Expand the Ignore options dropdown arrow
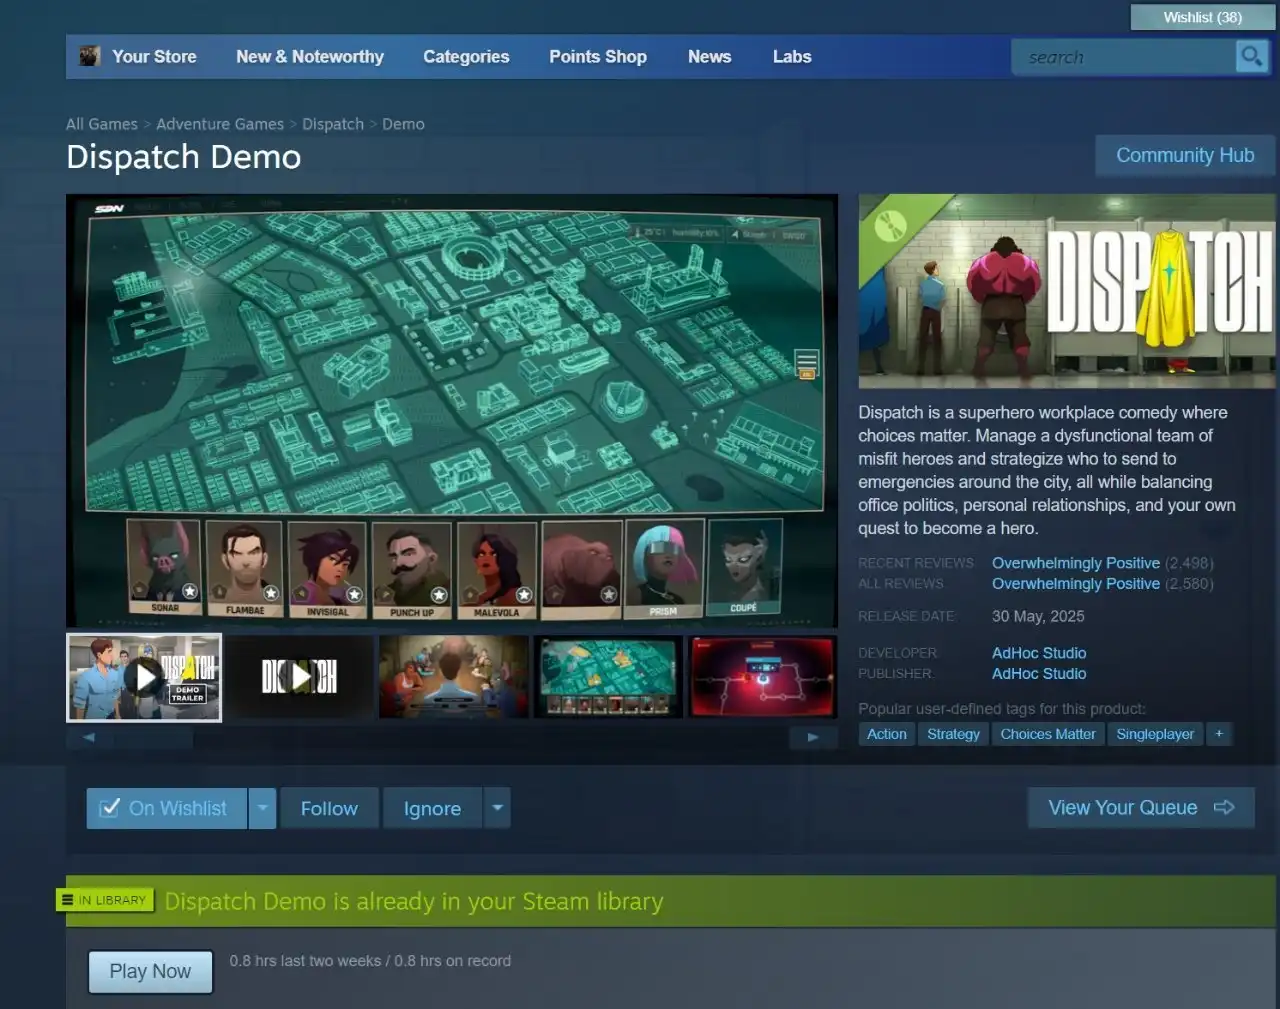1280x1009 pixels. pyautogui.click(x=497, y=808)
